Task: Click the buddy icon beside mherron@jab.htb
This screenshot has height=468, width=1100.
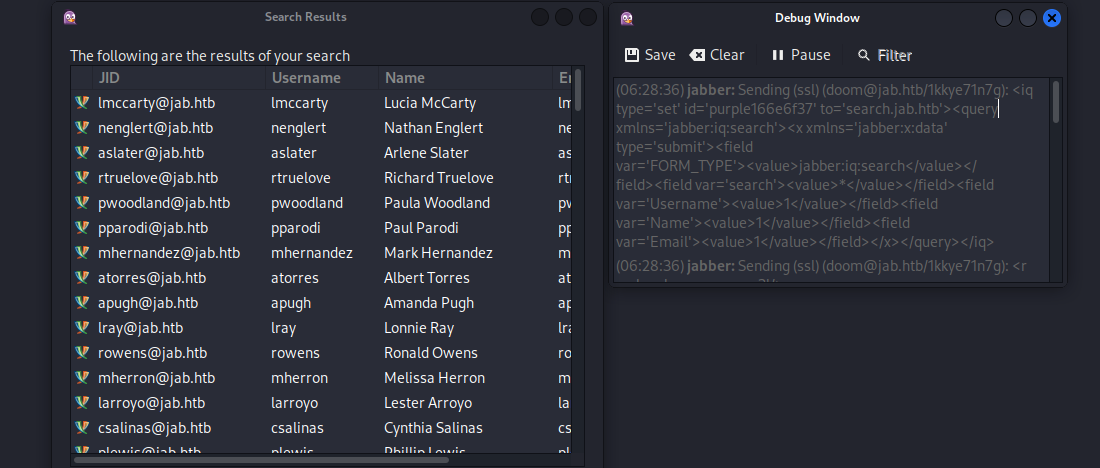Action: coord(82,378)
